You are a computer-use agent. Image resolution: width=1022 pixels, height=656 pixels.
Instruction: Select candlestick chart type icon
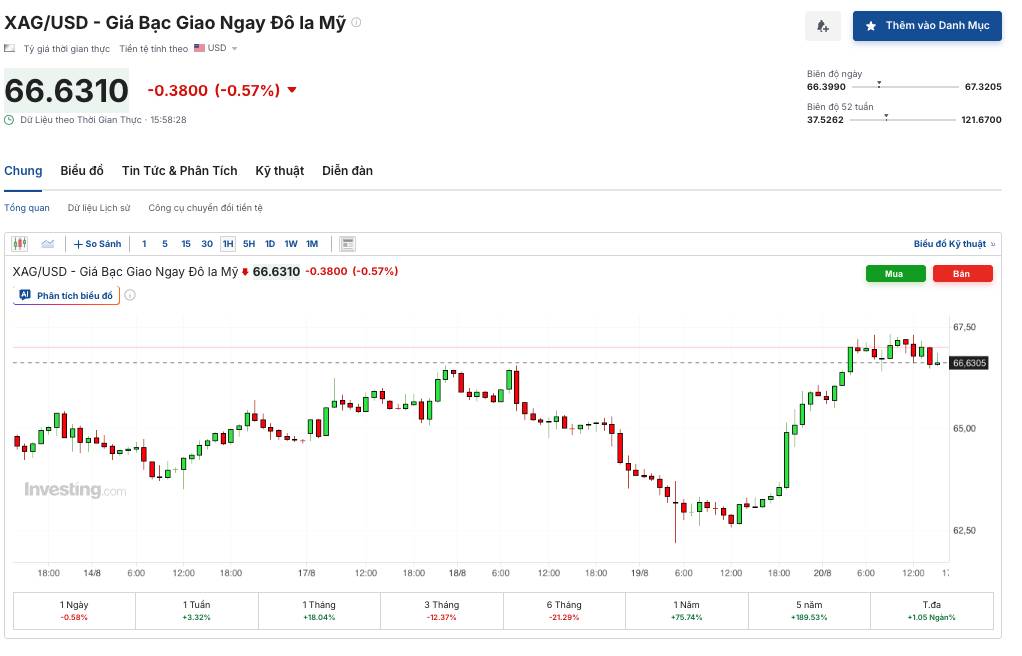[x=20, y=244]
